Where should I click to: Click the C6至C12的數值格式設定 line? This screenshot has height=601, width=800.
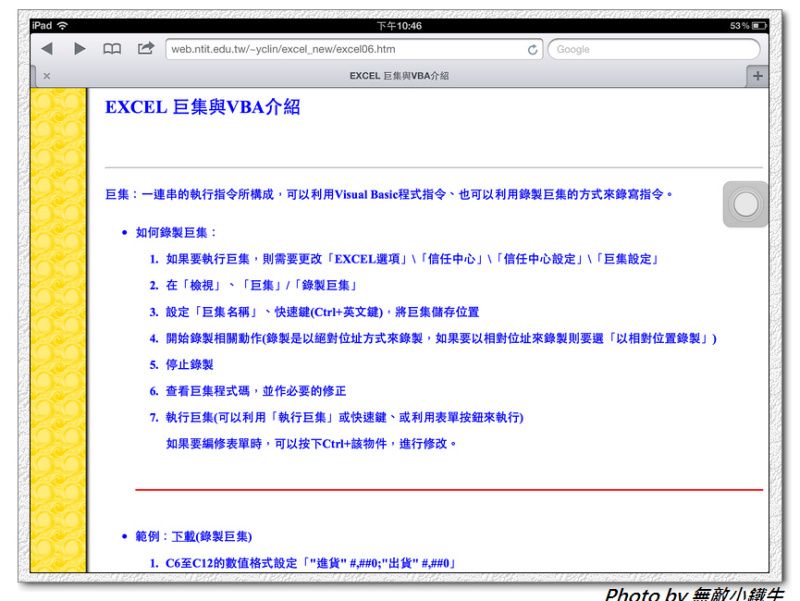coord(310,563)
